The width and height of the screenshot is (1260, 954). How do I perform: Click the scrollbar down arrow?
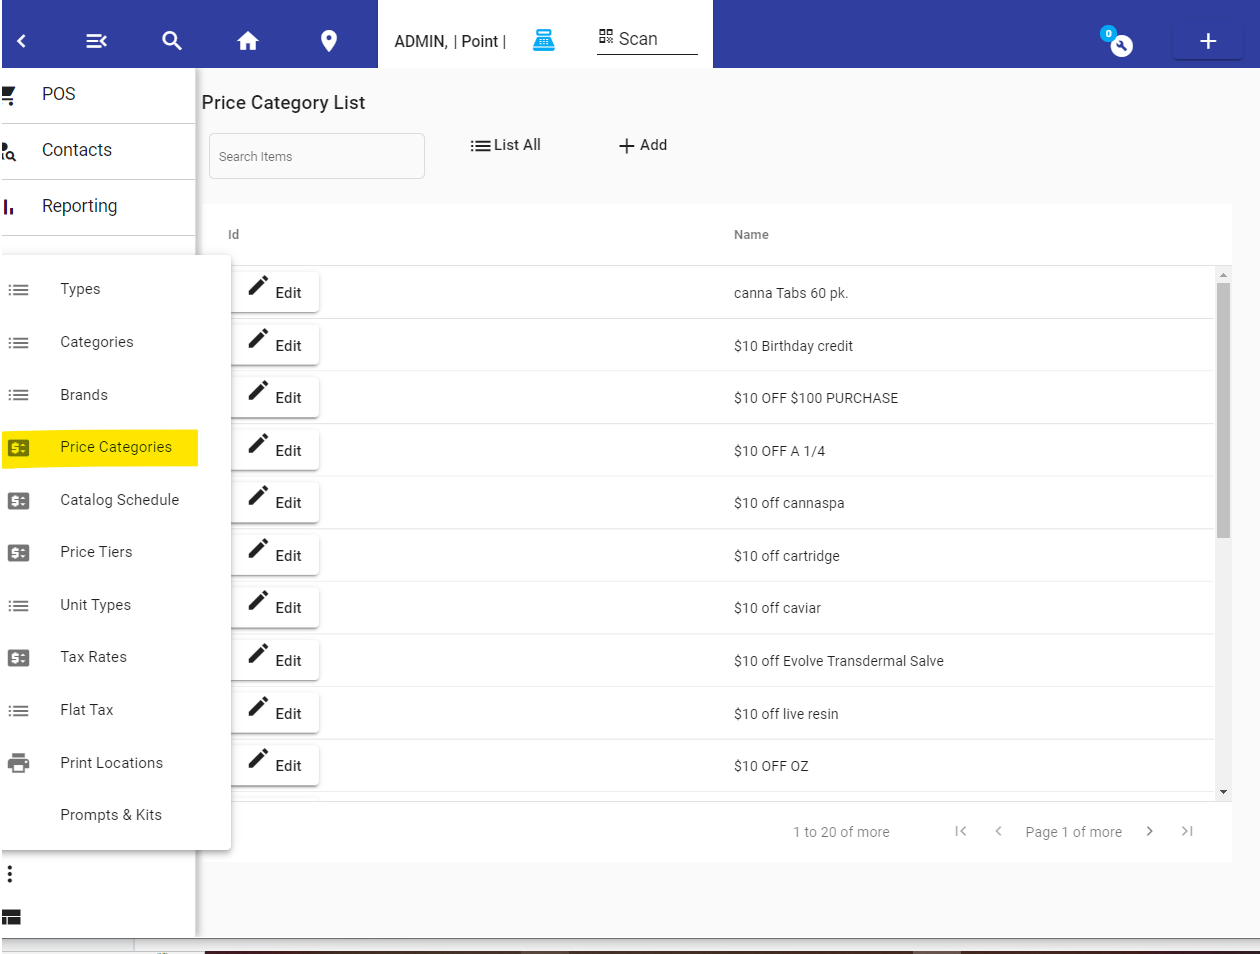pos(1223,792)
